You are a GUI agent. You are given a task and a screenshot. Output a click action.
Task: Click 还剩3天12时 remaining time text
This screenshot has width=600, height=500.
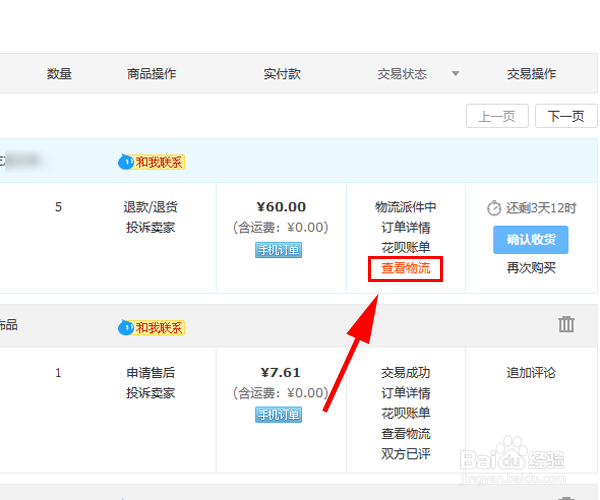coord(541,208)
